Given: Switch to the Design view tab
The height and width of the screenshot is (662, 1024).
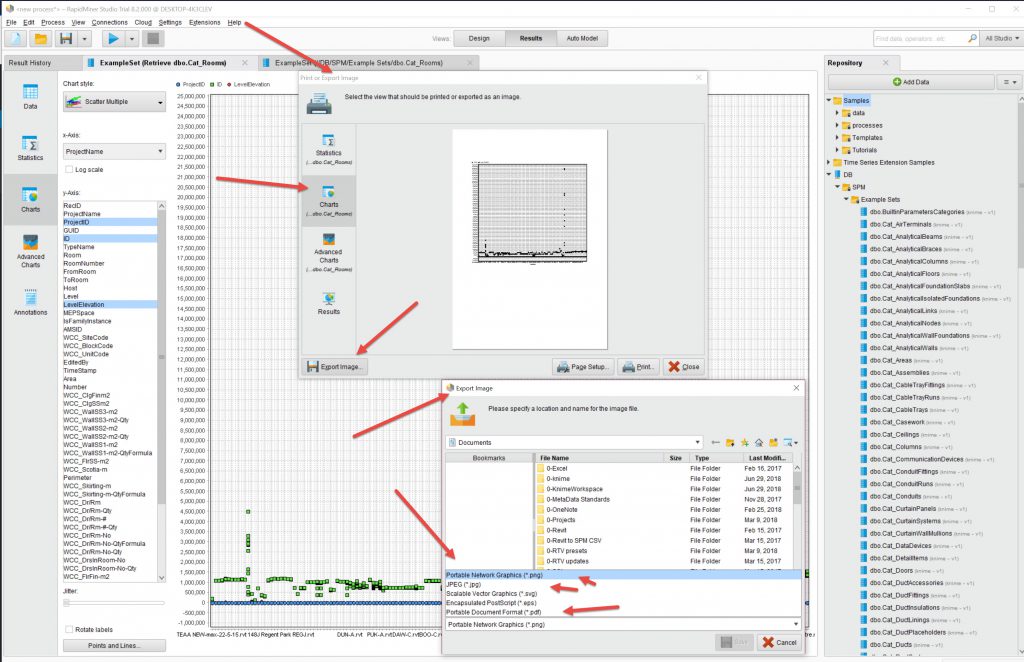Looking at the screenshot, I should 479,38.
